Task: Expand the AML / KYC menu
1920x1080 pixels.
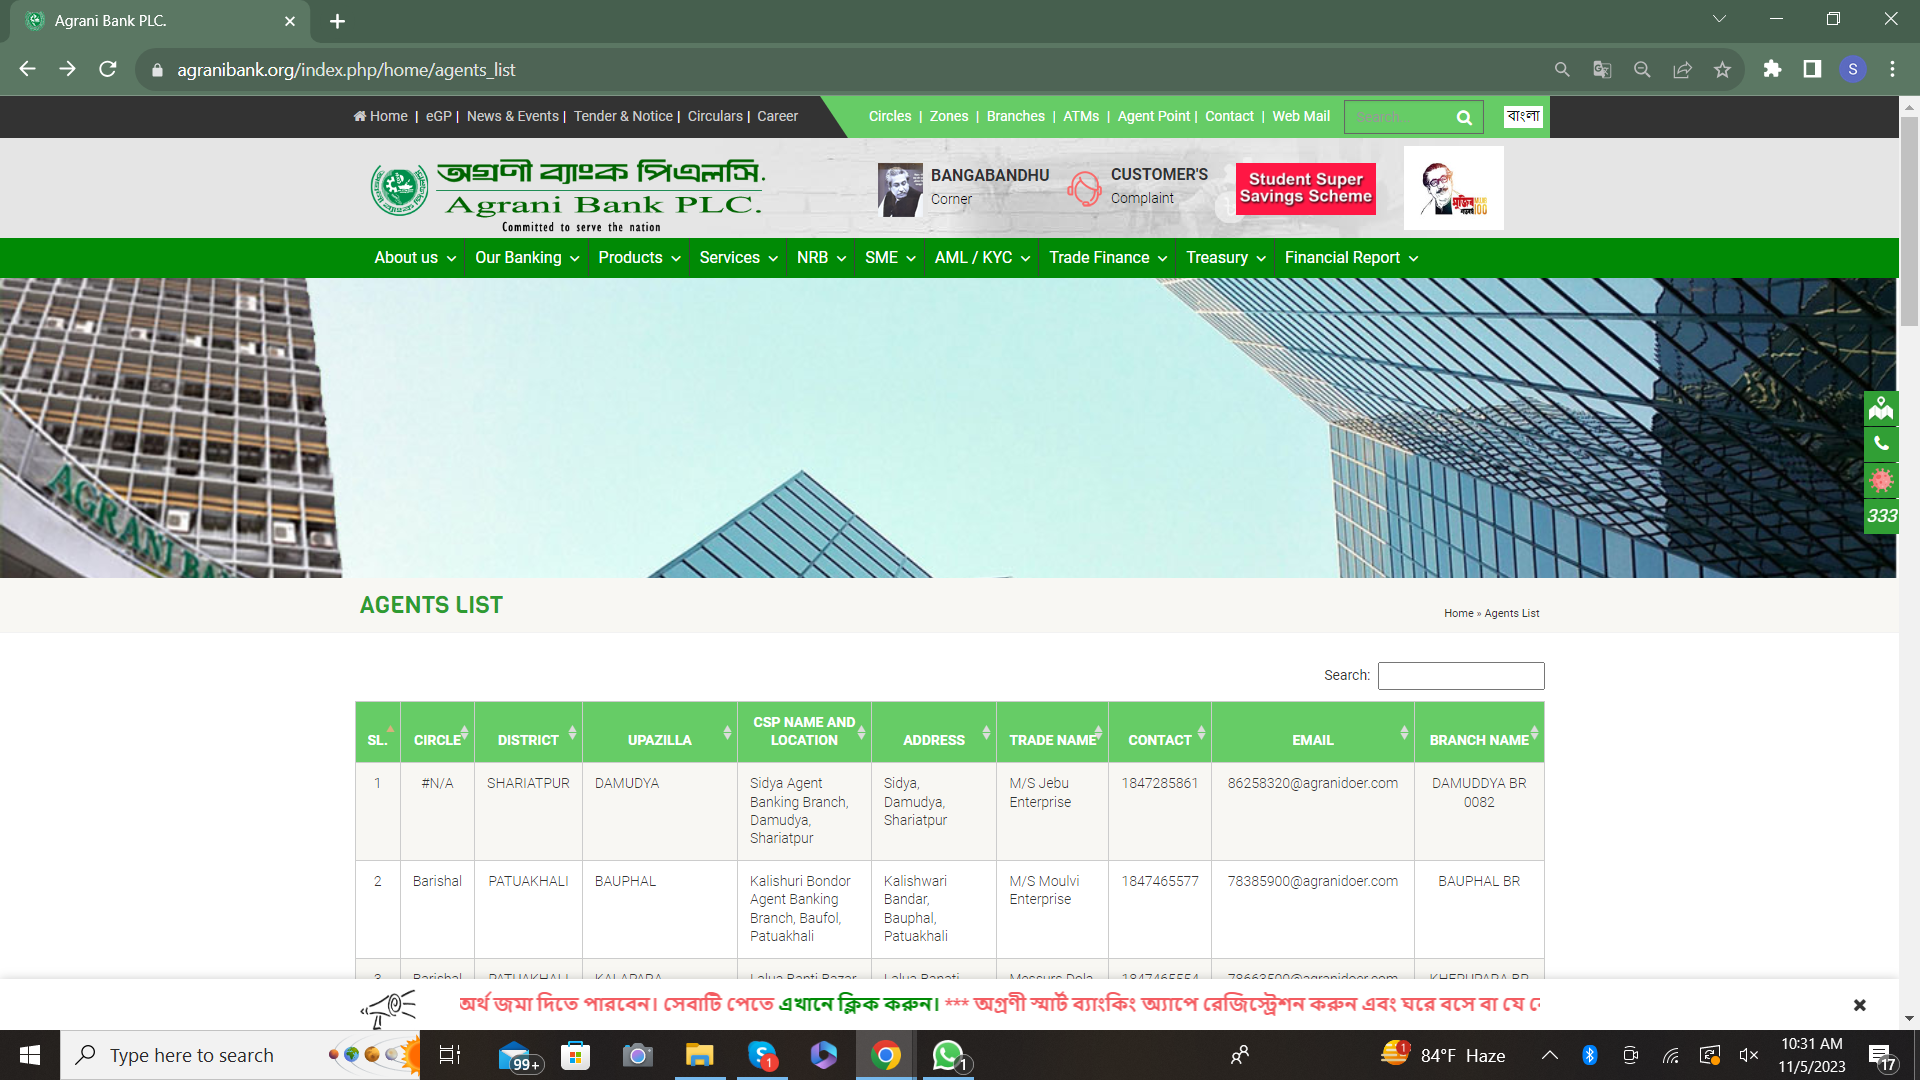Action: click(x=982, y=258)
